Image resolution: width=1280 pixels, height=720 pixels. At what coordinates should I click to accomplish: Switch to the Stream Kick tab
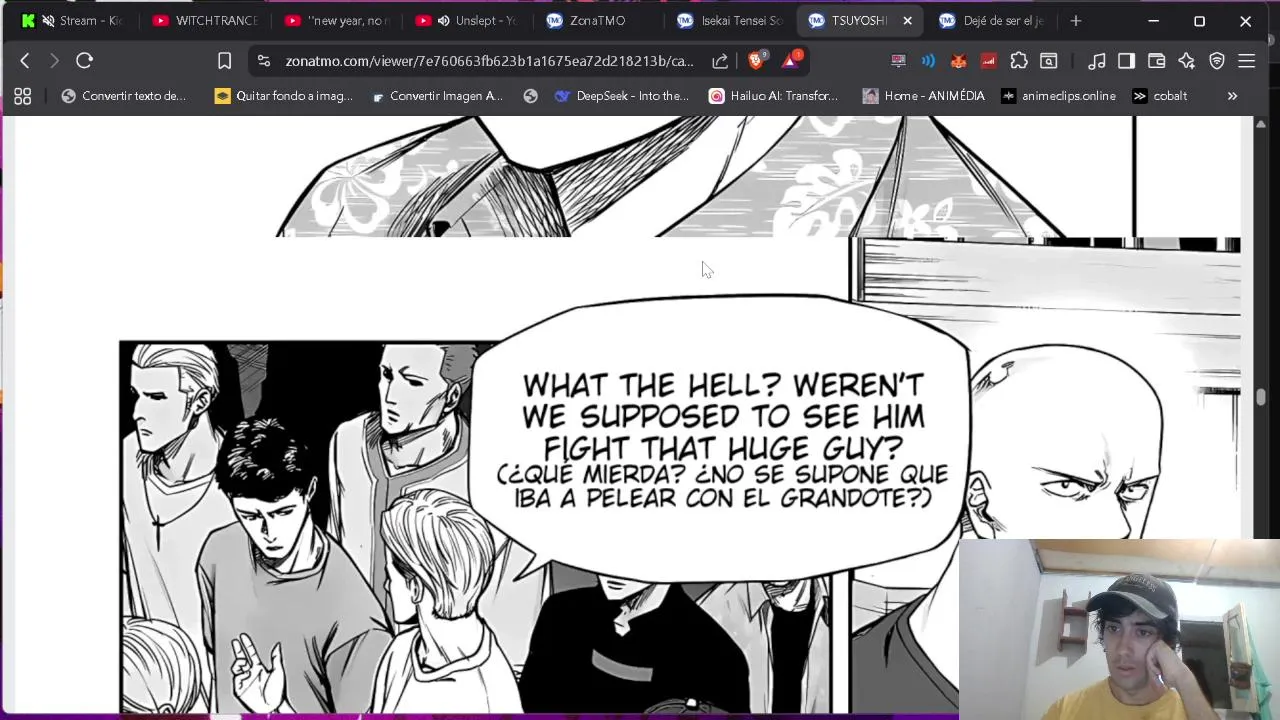pyautogui.click(x=76, y=21)
